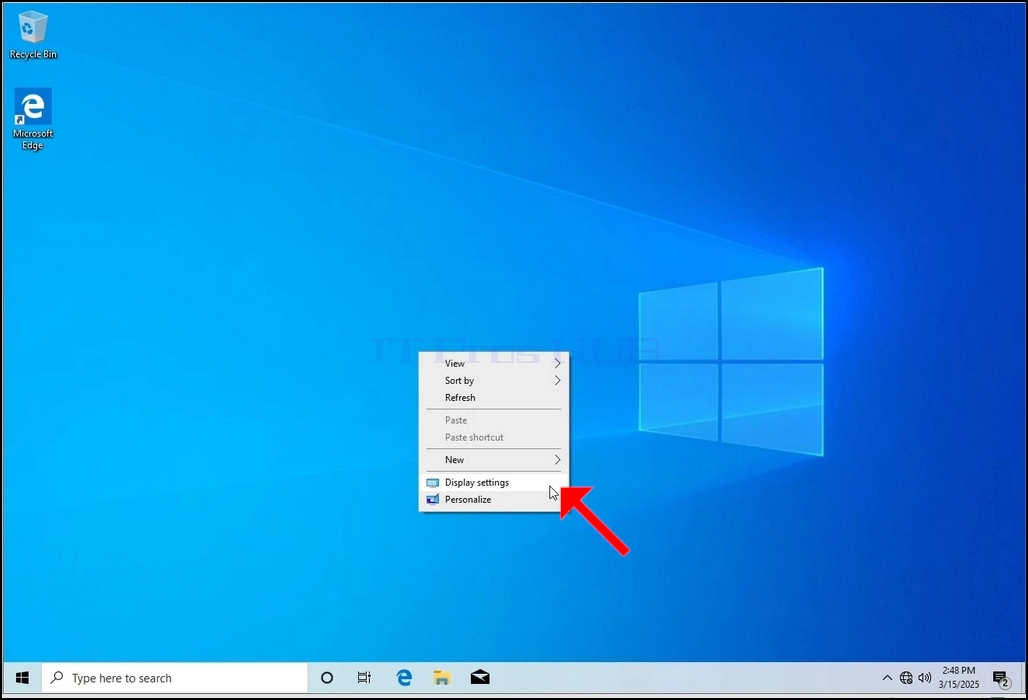1028x700 pixels.
Task: Click the network globe tray icon
Action: point(906,678)
